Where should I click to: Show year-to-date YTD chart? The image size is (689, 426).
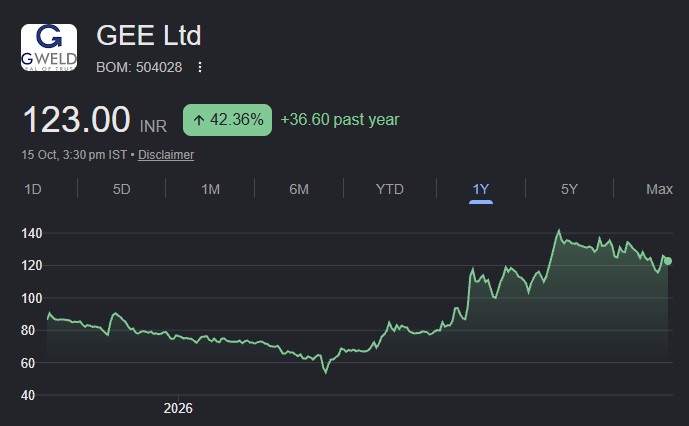[x=389, y=189]
